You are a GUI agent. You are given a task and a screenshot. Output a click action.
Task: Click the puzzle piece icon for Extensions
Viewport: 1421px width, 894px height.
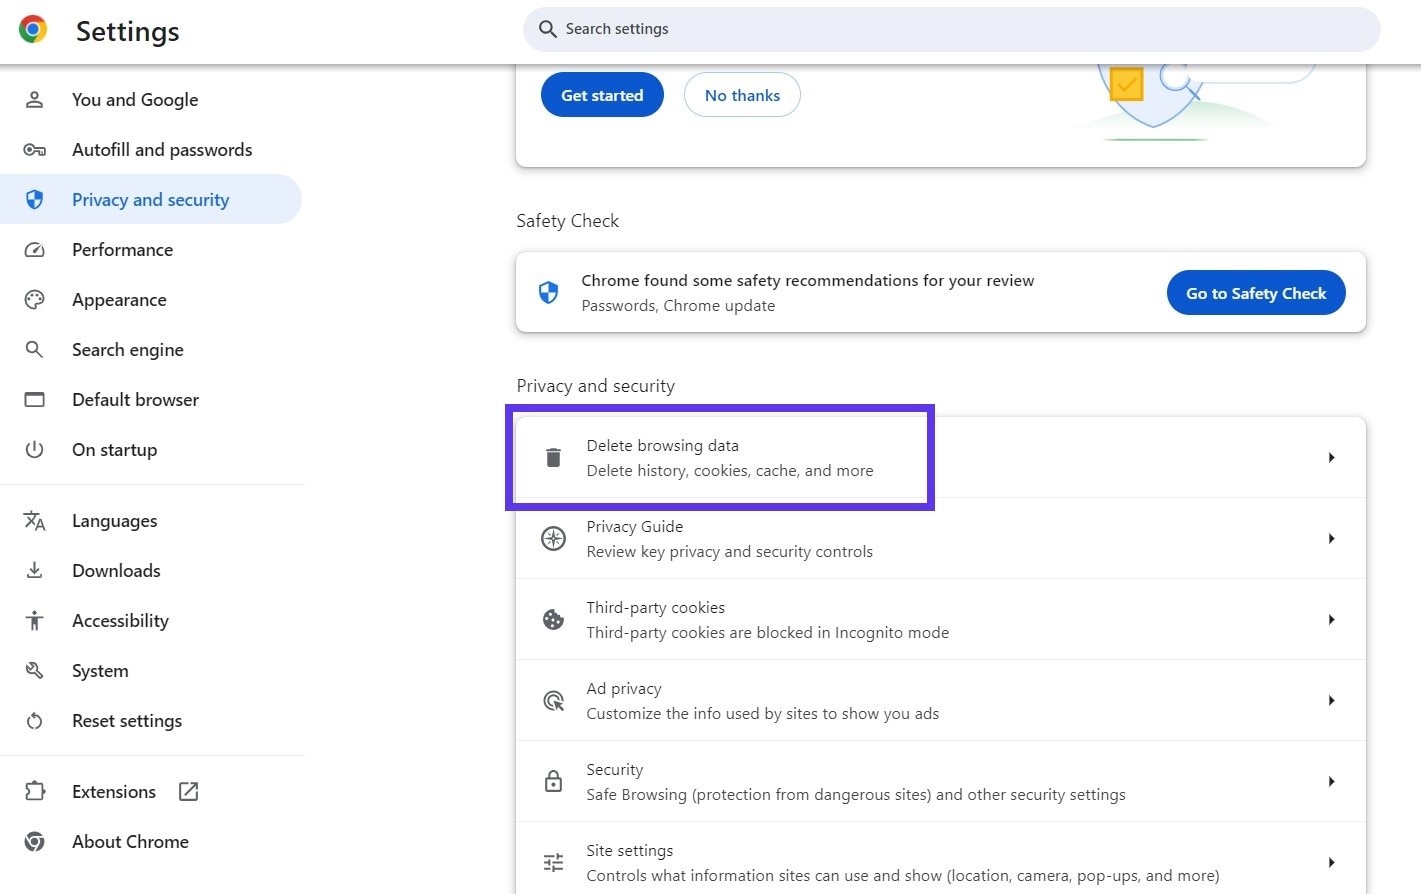coord(34,791)
